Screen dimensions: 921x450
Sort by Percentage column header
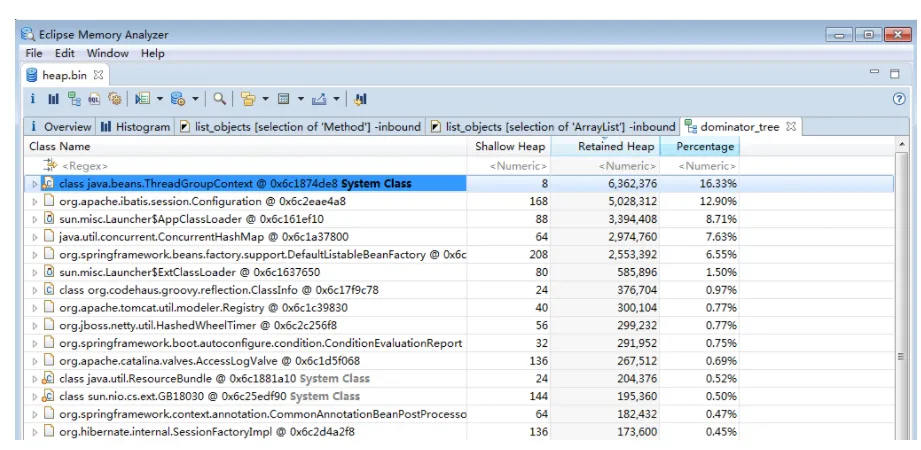(700, 146)
